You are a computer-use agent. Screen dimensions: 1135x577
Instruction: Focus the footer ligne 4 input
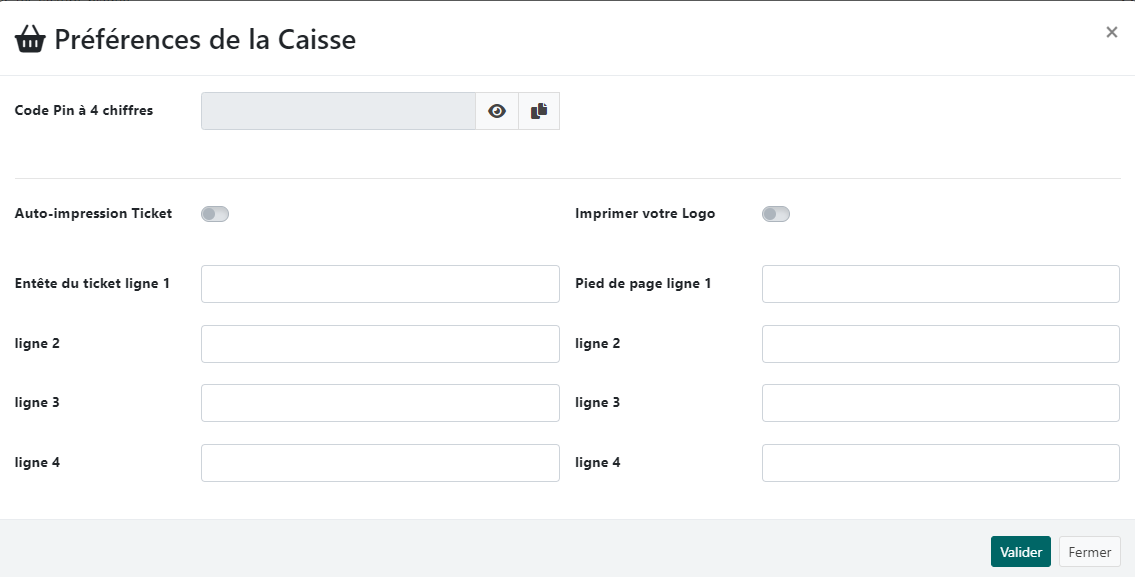940,463
